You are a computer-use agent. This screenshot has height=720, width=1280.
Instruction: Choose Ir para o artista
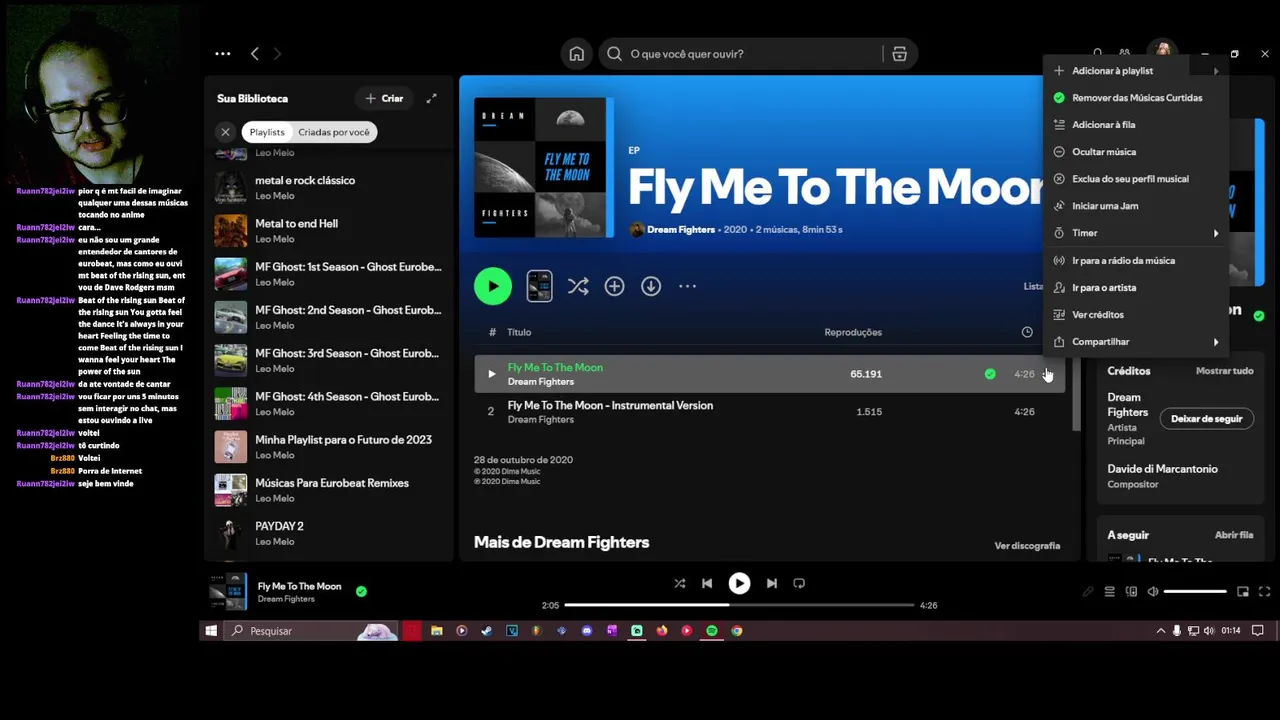[1136, 288]
